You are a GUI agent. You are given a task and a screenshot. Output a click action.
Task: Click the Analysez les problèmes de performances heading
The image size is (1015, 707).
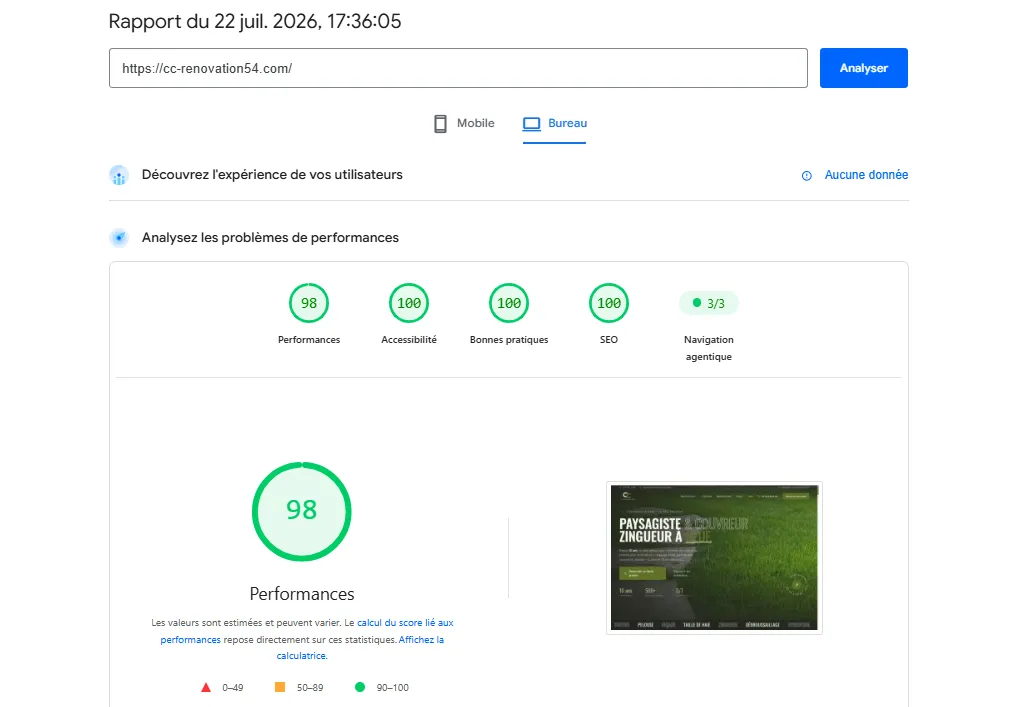[270, 238]
